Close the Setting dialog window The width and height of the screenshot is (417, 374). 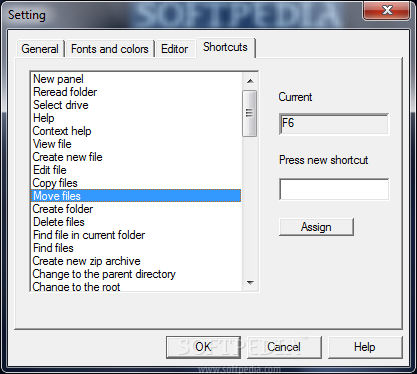(x=387, y=10)
